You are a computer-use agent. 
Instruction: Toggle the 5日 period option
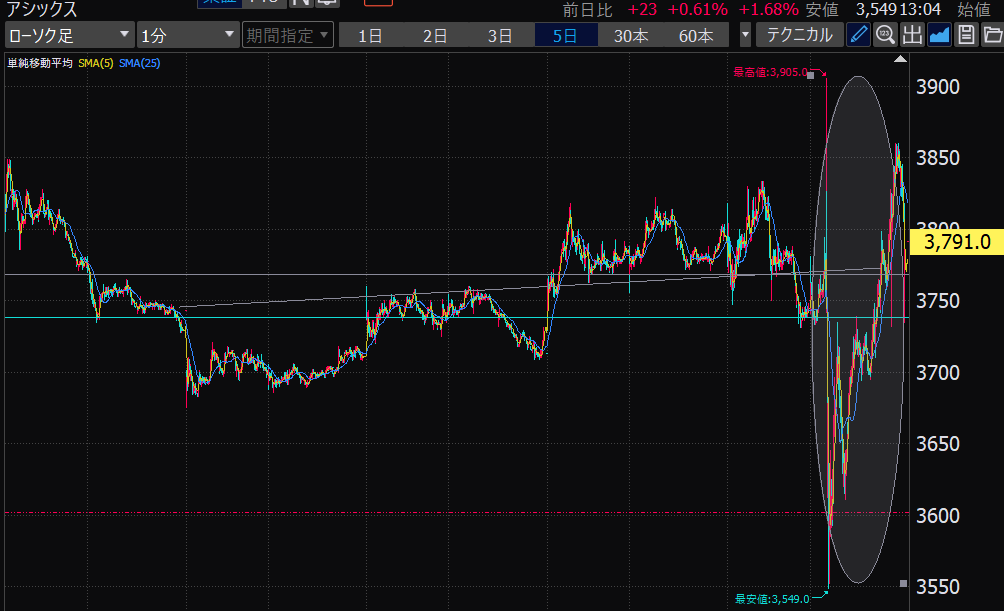(565, 35)
